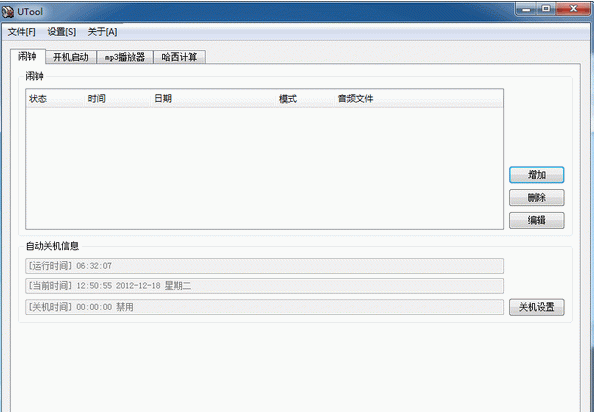The width and height of the screenshot is (594, 412).
Task: Switch to the 哈西计算 tab
Action: (x=180, y=57)
